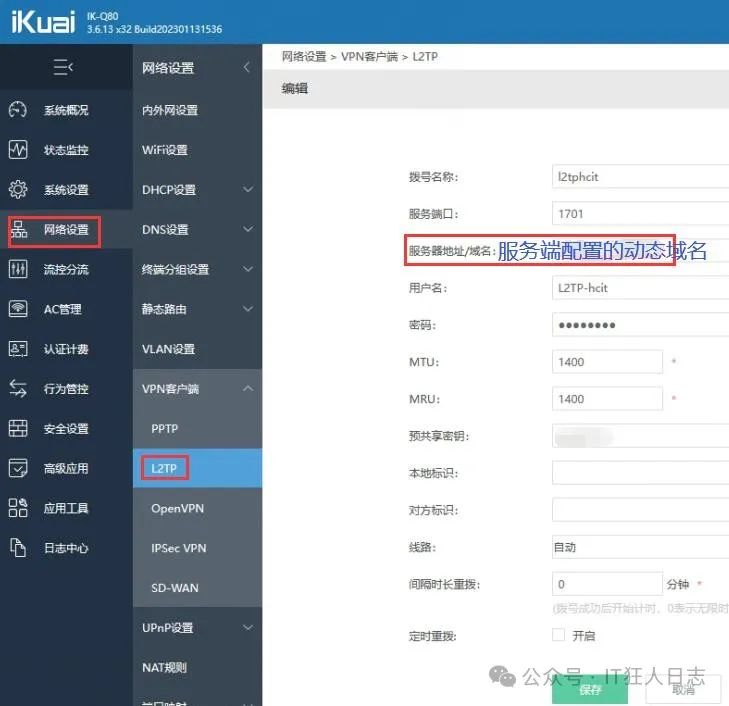The width and height of the screenshot is (729, 706).
Task: Click the 安全设置 firewall icon
Action: point(18,429)
